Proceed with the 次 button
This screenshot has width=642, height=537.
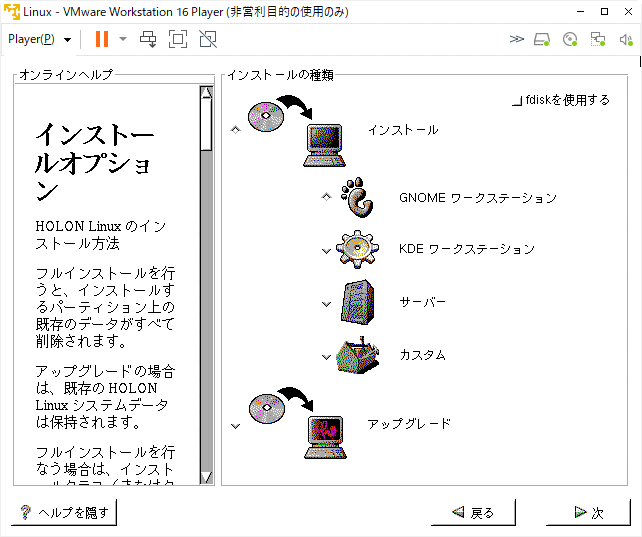[588, 512]
